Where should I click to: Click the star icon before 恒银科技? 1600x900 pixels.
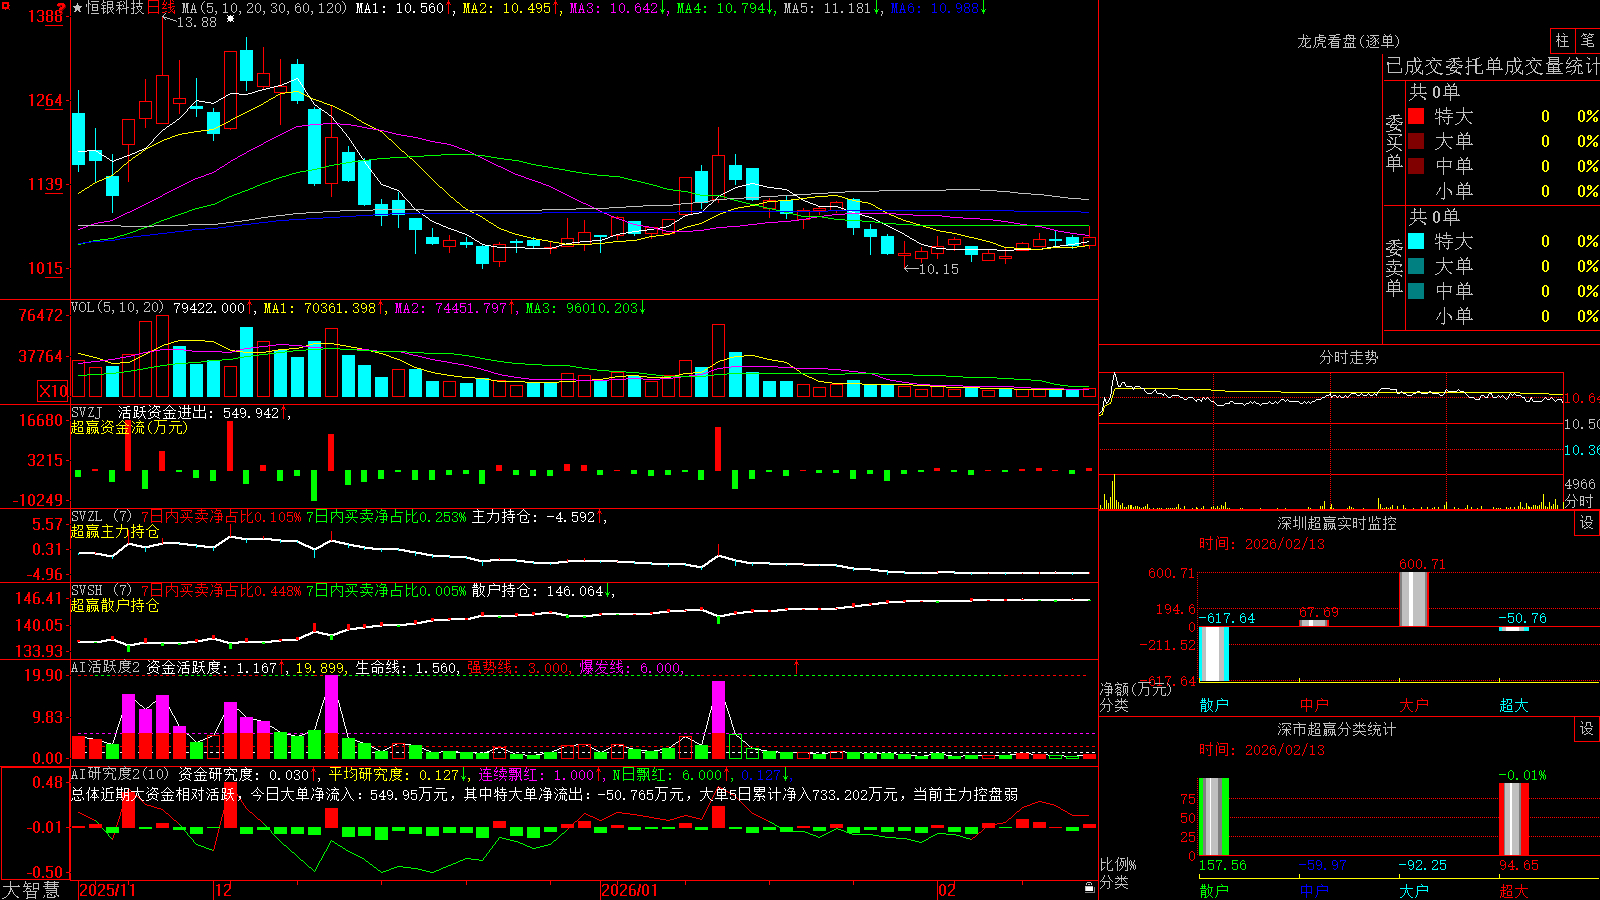coord(78,8)
